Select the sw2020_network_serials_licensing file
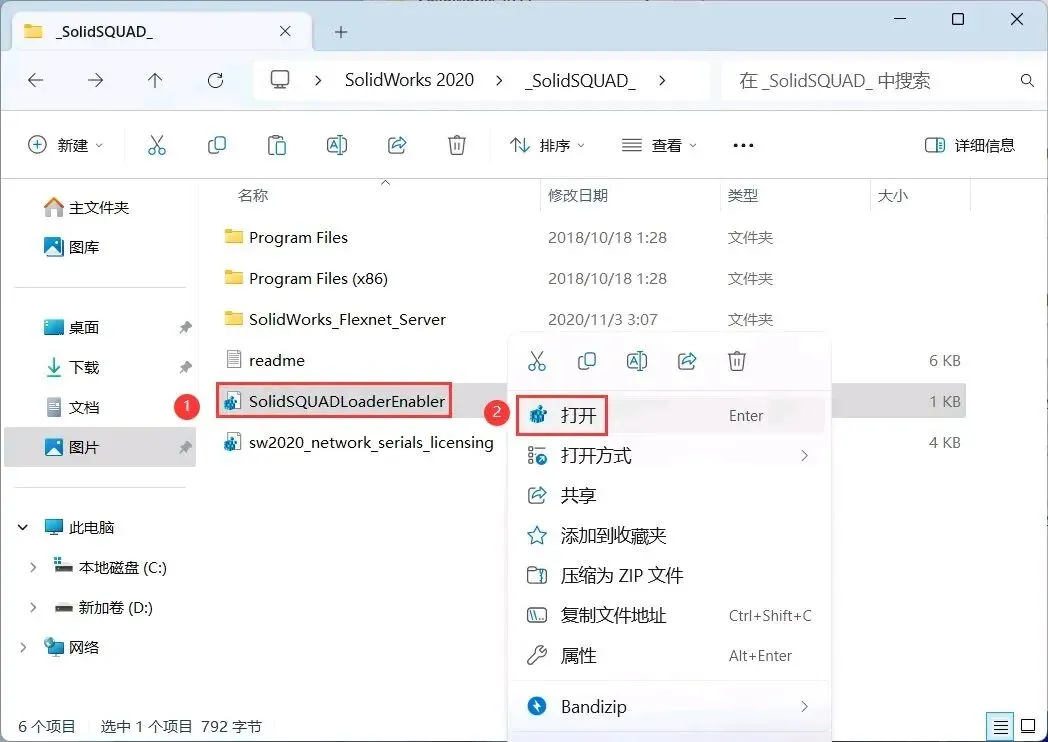The image size is (1048, 742). point(371,443)
